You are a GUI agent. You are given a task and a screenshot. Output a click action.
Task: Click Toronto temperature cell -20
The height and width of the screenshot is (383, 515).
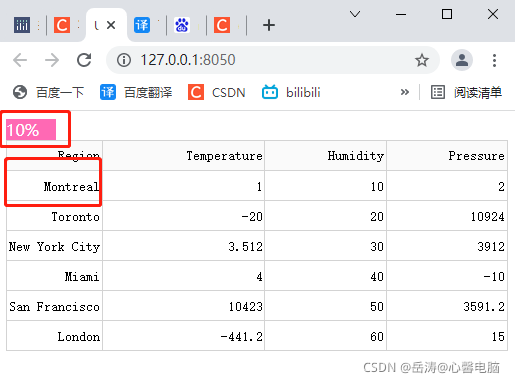point(184,216)
